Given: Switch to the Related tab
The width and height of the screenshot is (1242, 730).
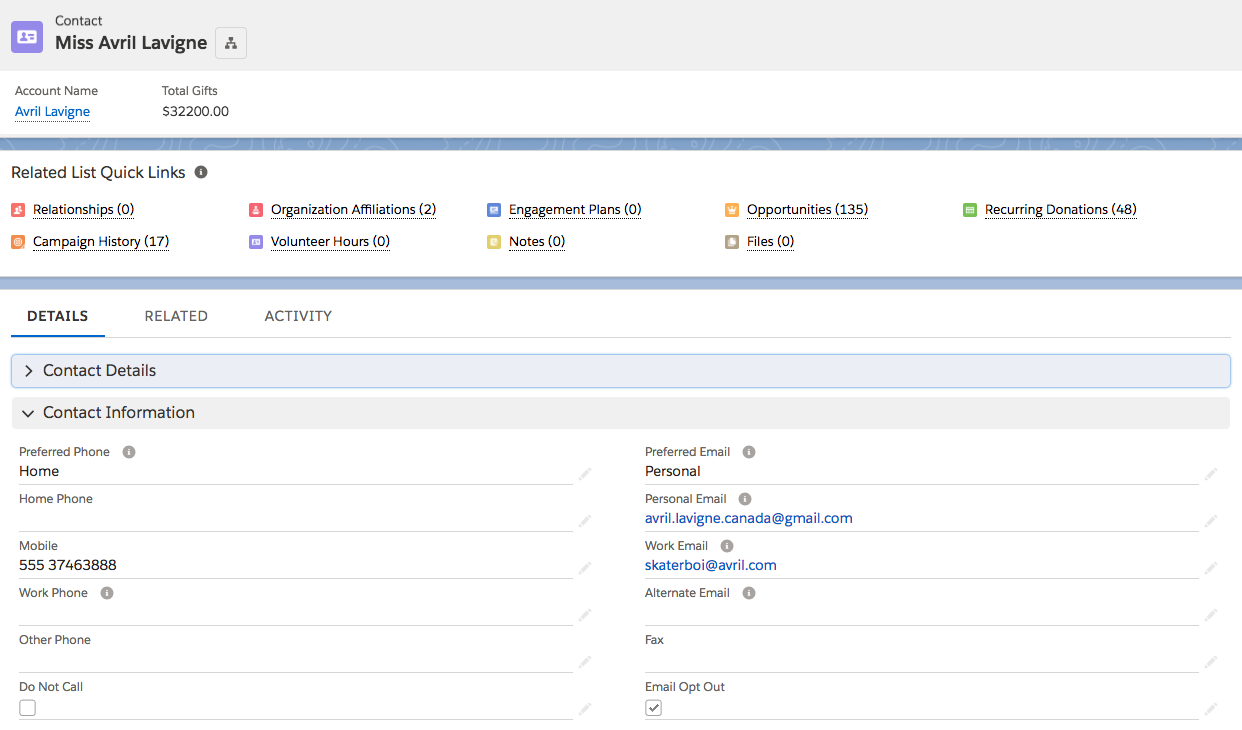Looking at the screenshot, I should click(x=176, y=316).
